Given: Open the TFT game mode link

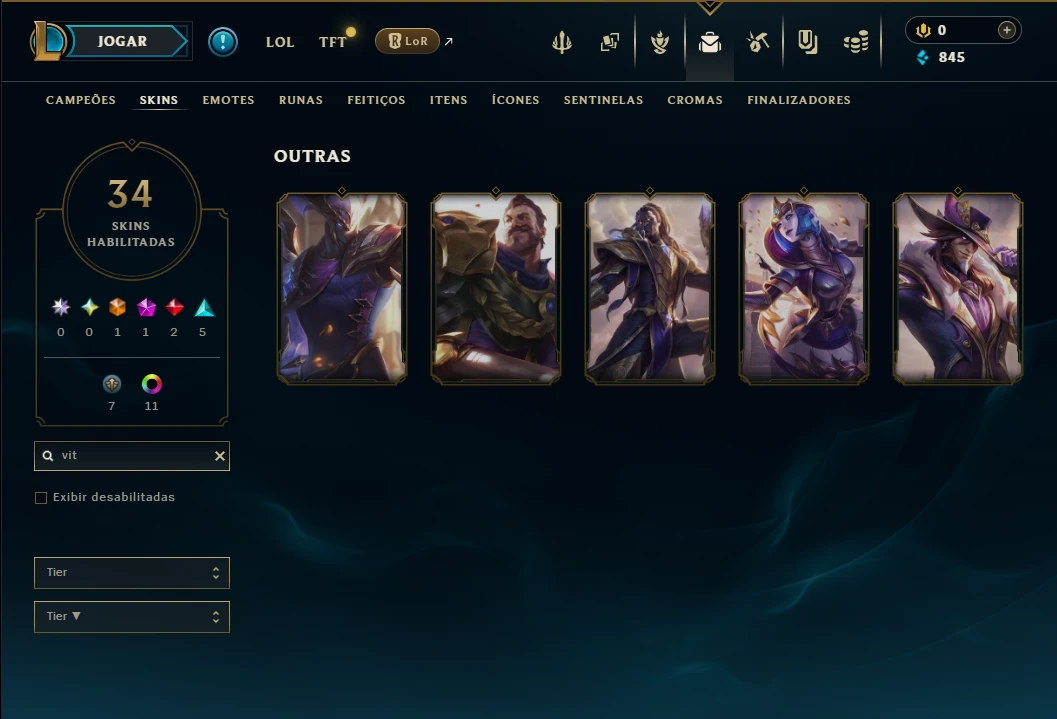Looking at the screenshot, I should [x=332, y=42].
